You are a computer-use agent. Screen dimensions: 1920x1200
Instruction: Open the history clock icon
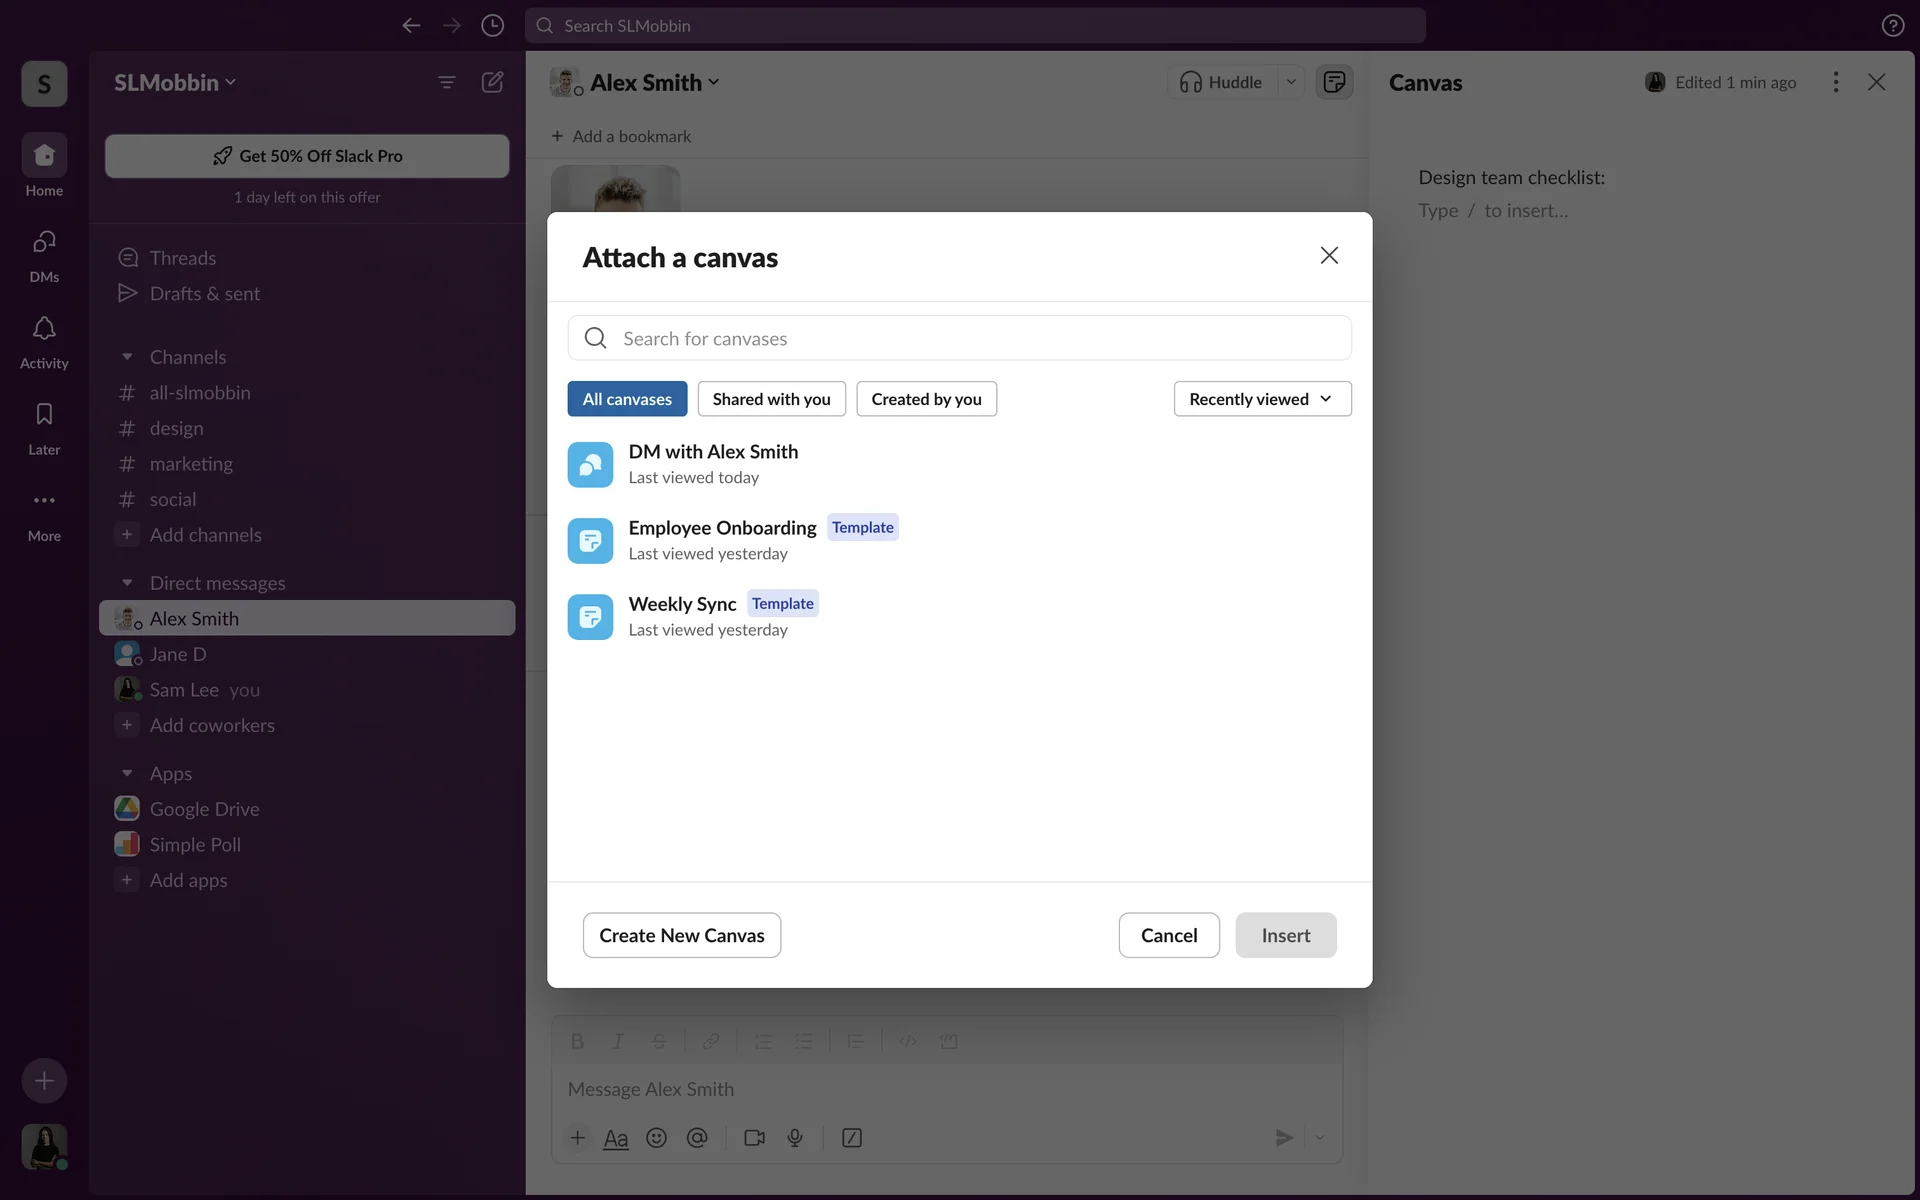coord(492,26)
